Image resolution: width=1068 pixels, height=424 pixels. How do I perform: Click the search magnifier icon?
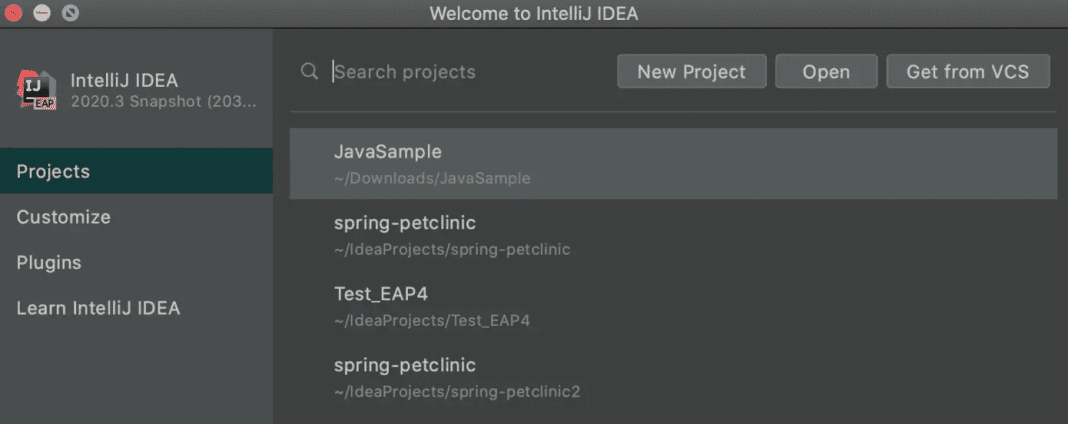310,72
